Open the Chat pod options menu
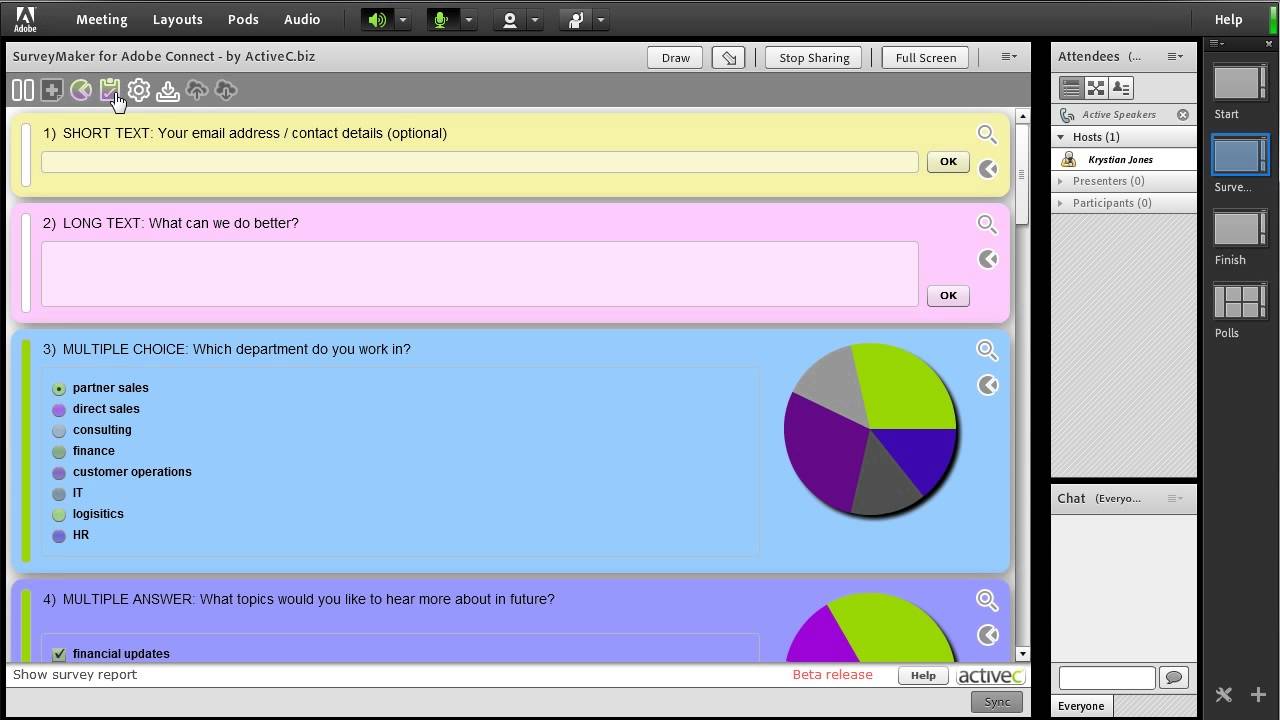 coord(1175,498)
